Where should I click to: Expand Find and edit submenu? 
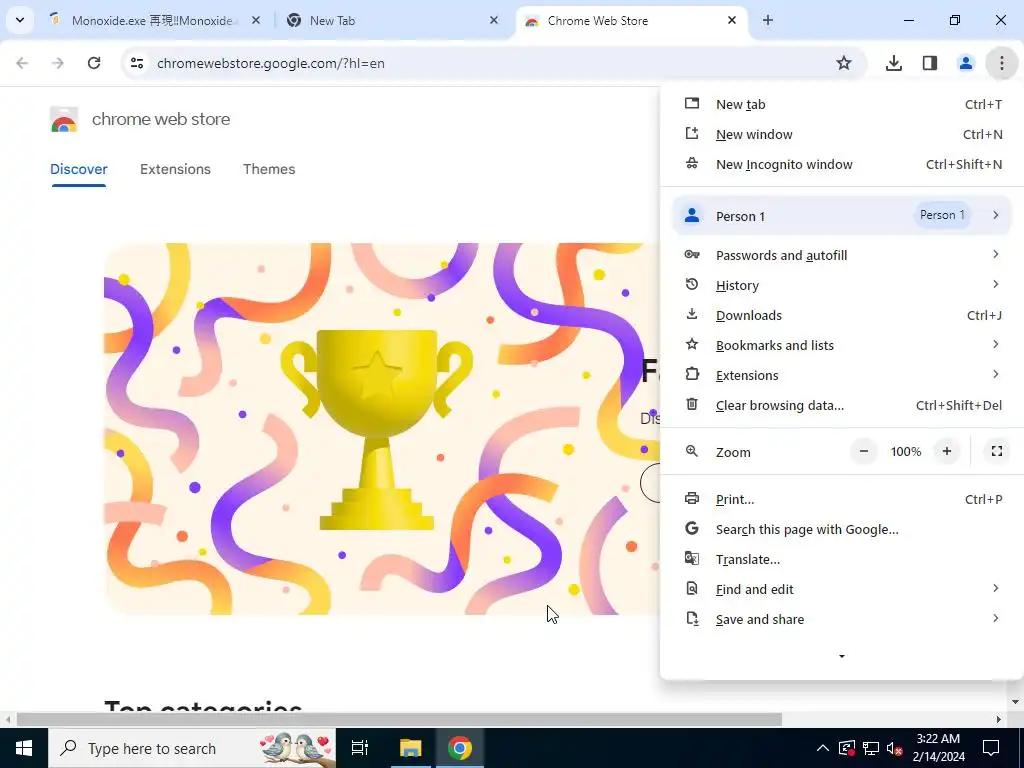pos(842,589)
